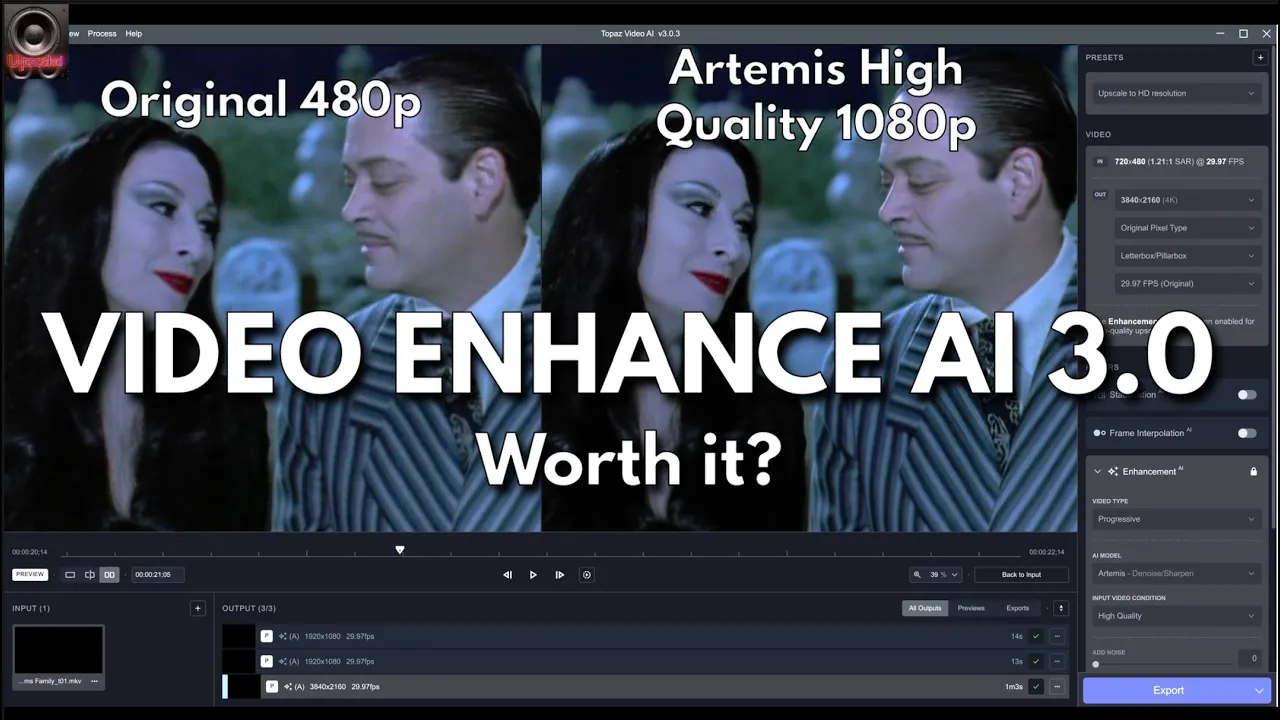Click the Export button

coord(1168,690)
